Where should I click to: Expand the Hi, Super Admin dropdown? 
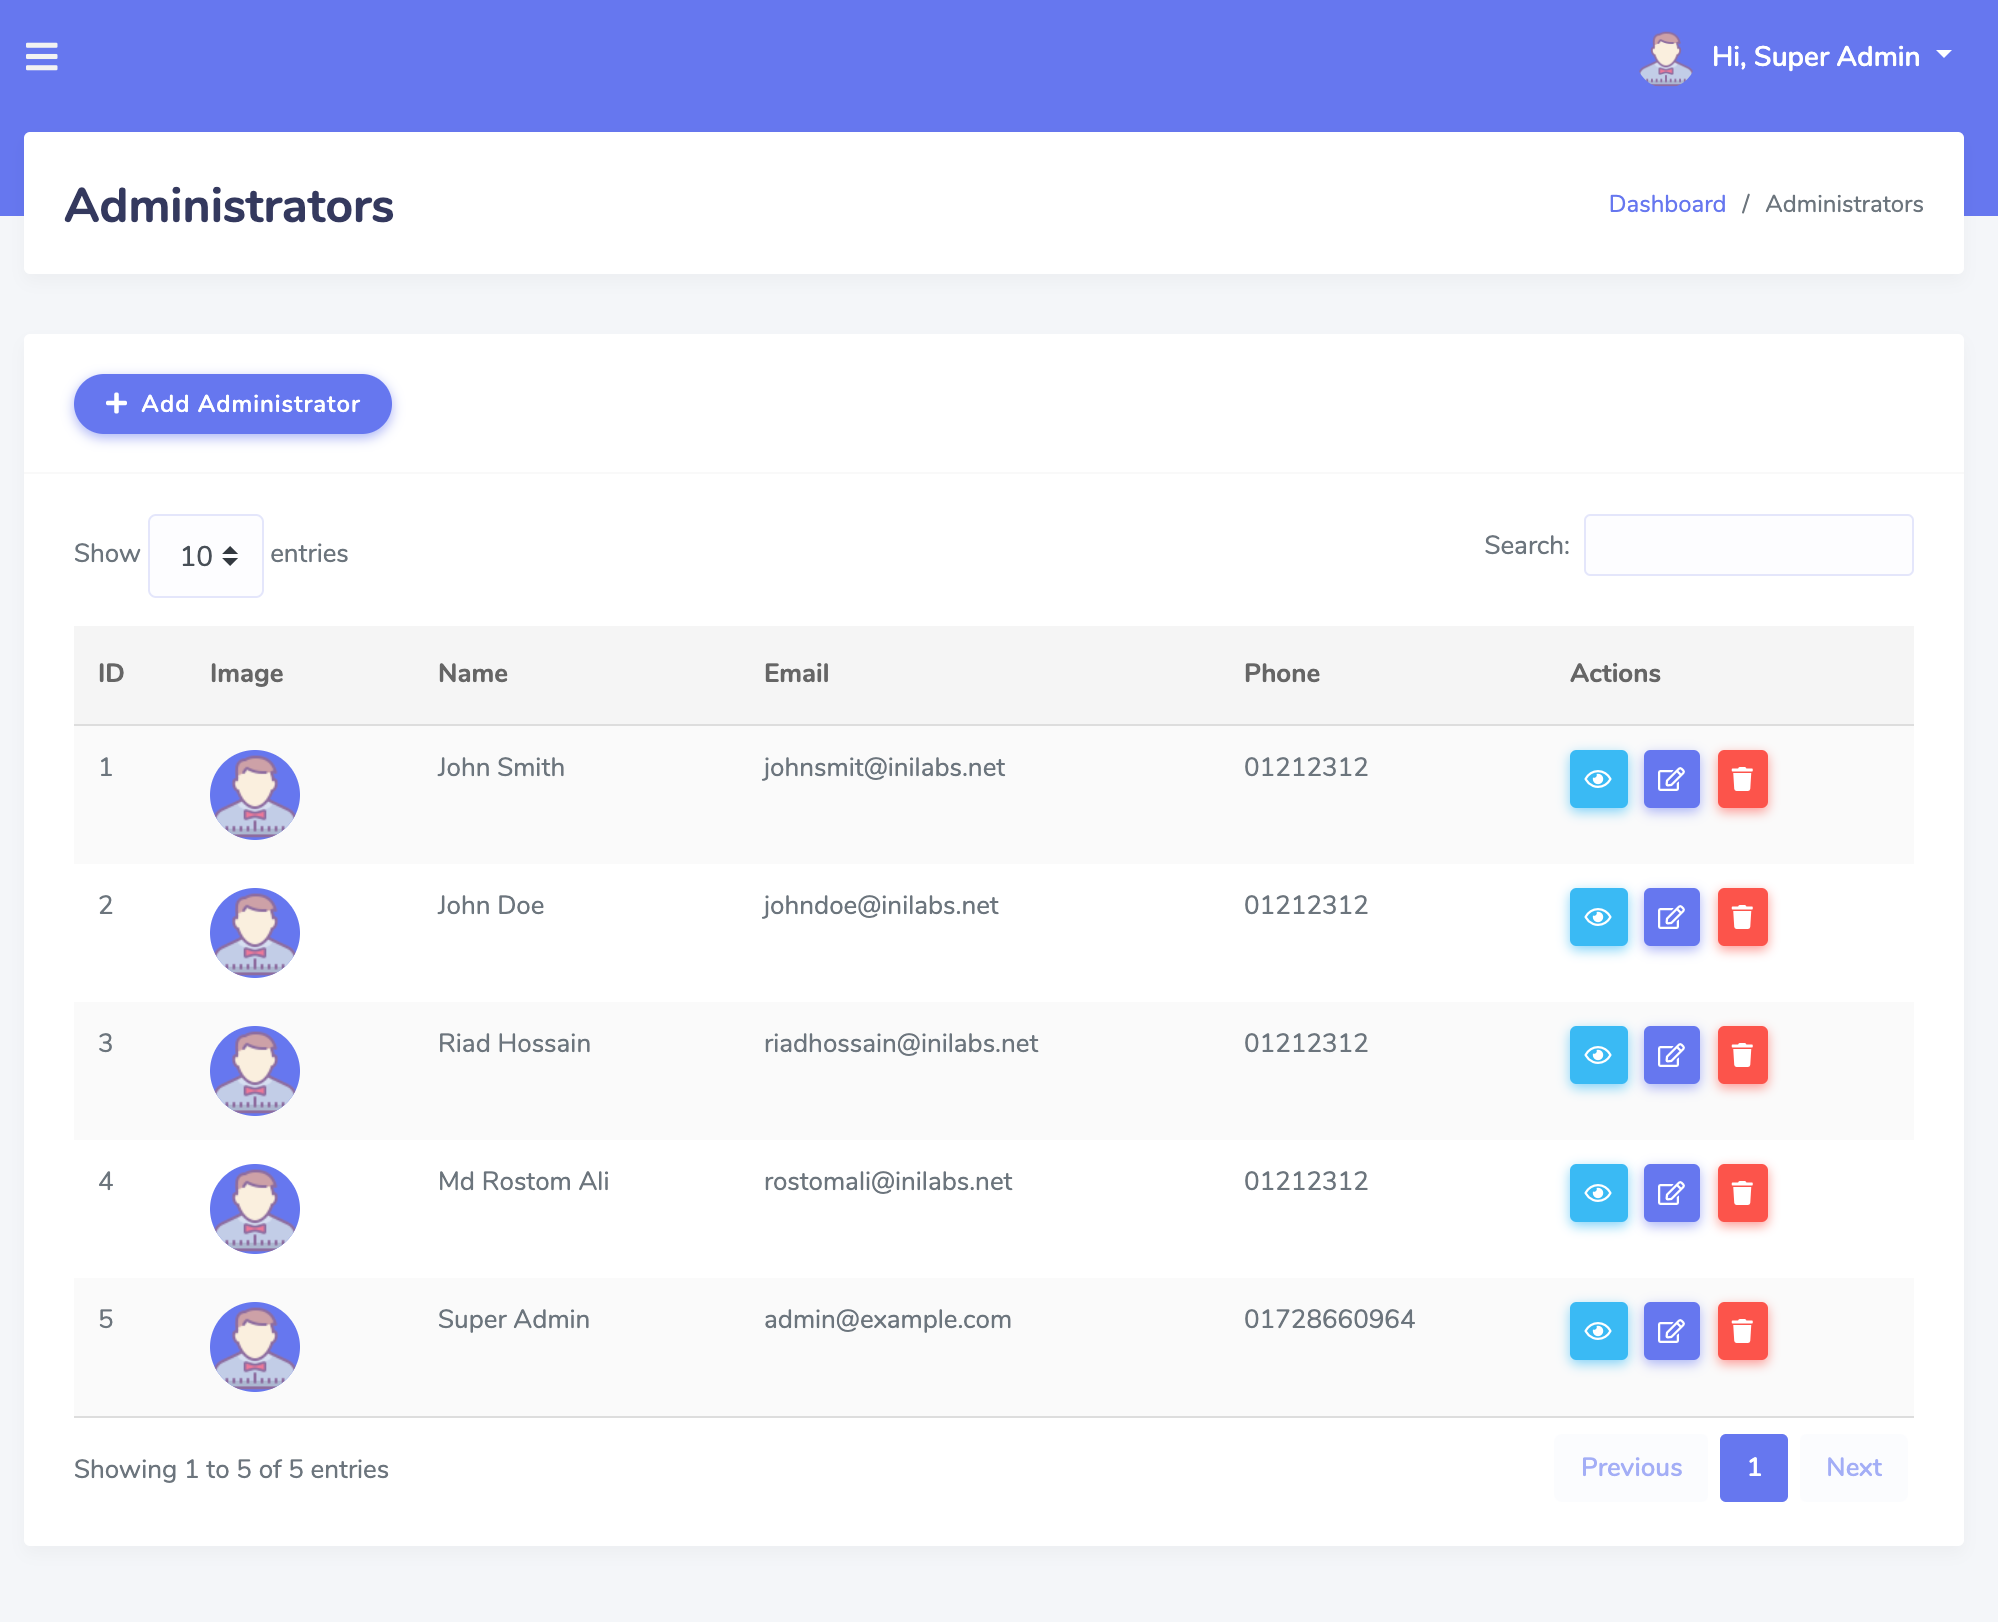tap(1832, 57)
